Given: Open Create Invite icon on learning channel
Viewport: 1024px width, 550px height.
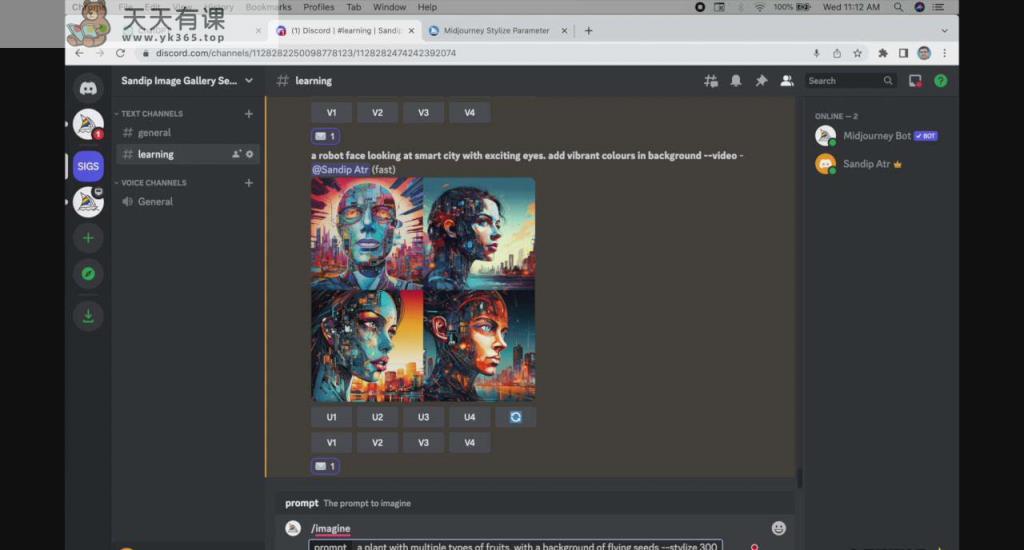Looking at the screenshot, I should (236, 154).
